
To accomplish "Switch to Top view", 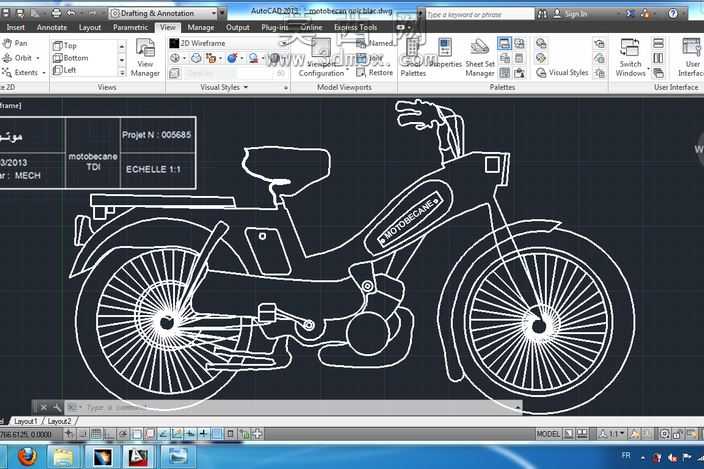I will point(65,45).
